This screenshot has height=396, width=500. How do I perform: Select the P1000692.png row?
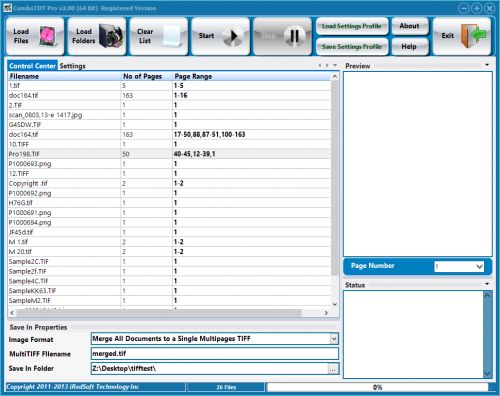pos(169,193)
